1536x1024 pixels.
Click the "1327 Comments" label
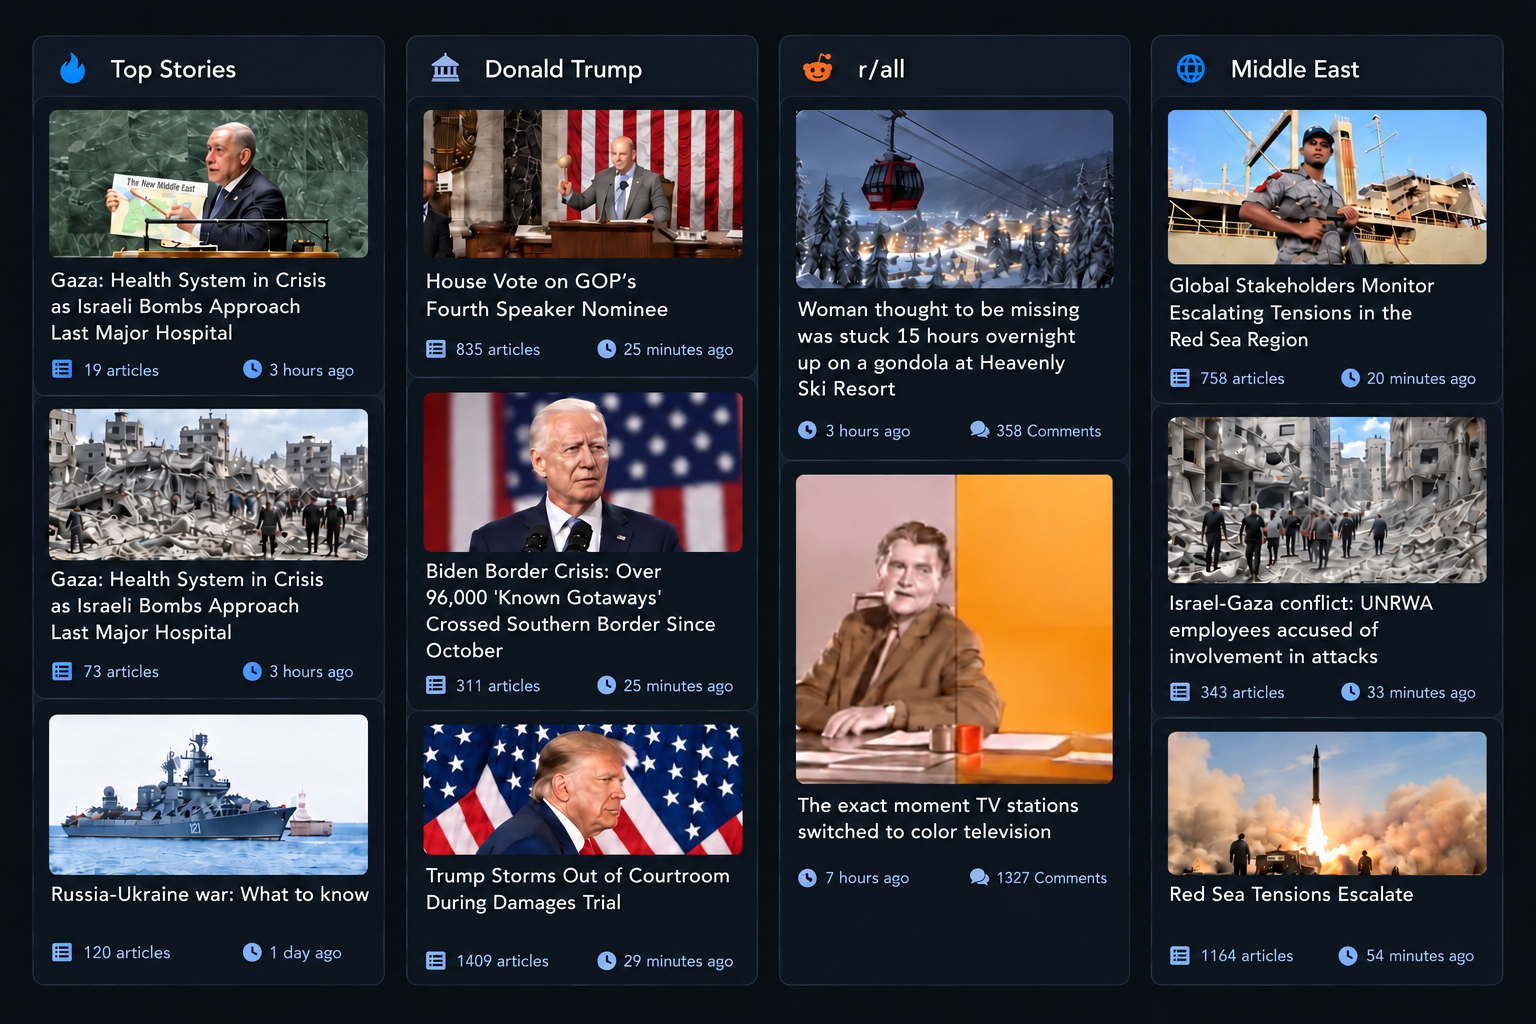click(x=1052, y=878)
